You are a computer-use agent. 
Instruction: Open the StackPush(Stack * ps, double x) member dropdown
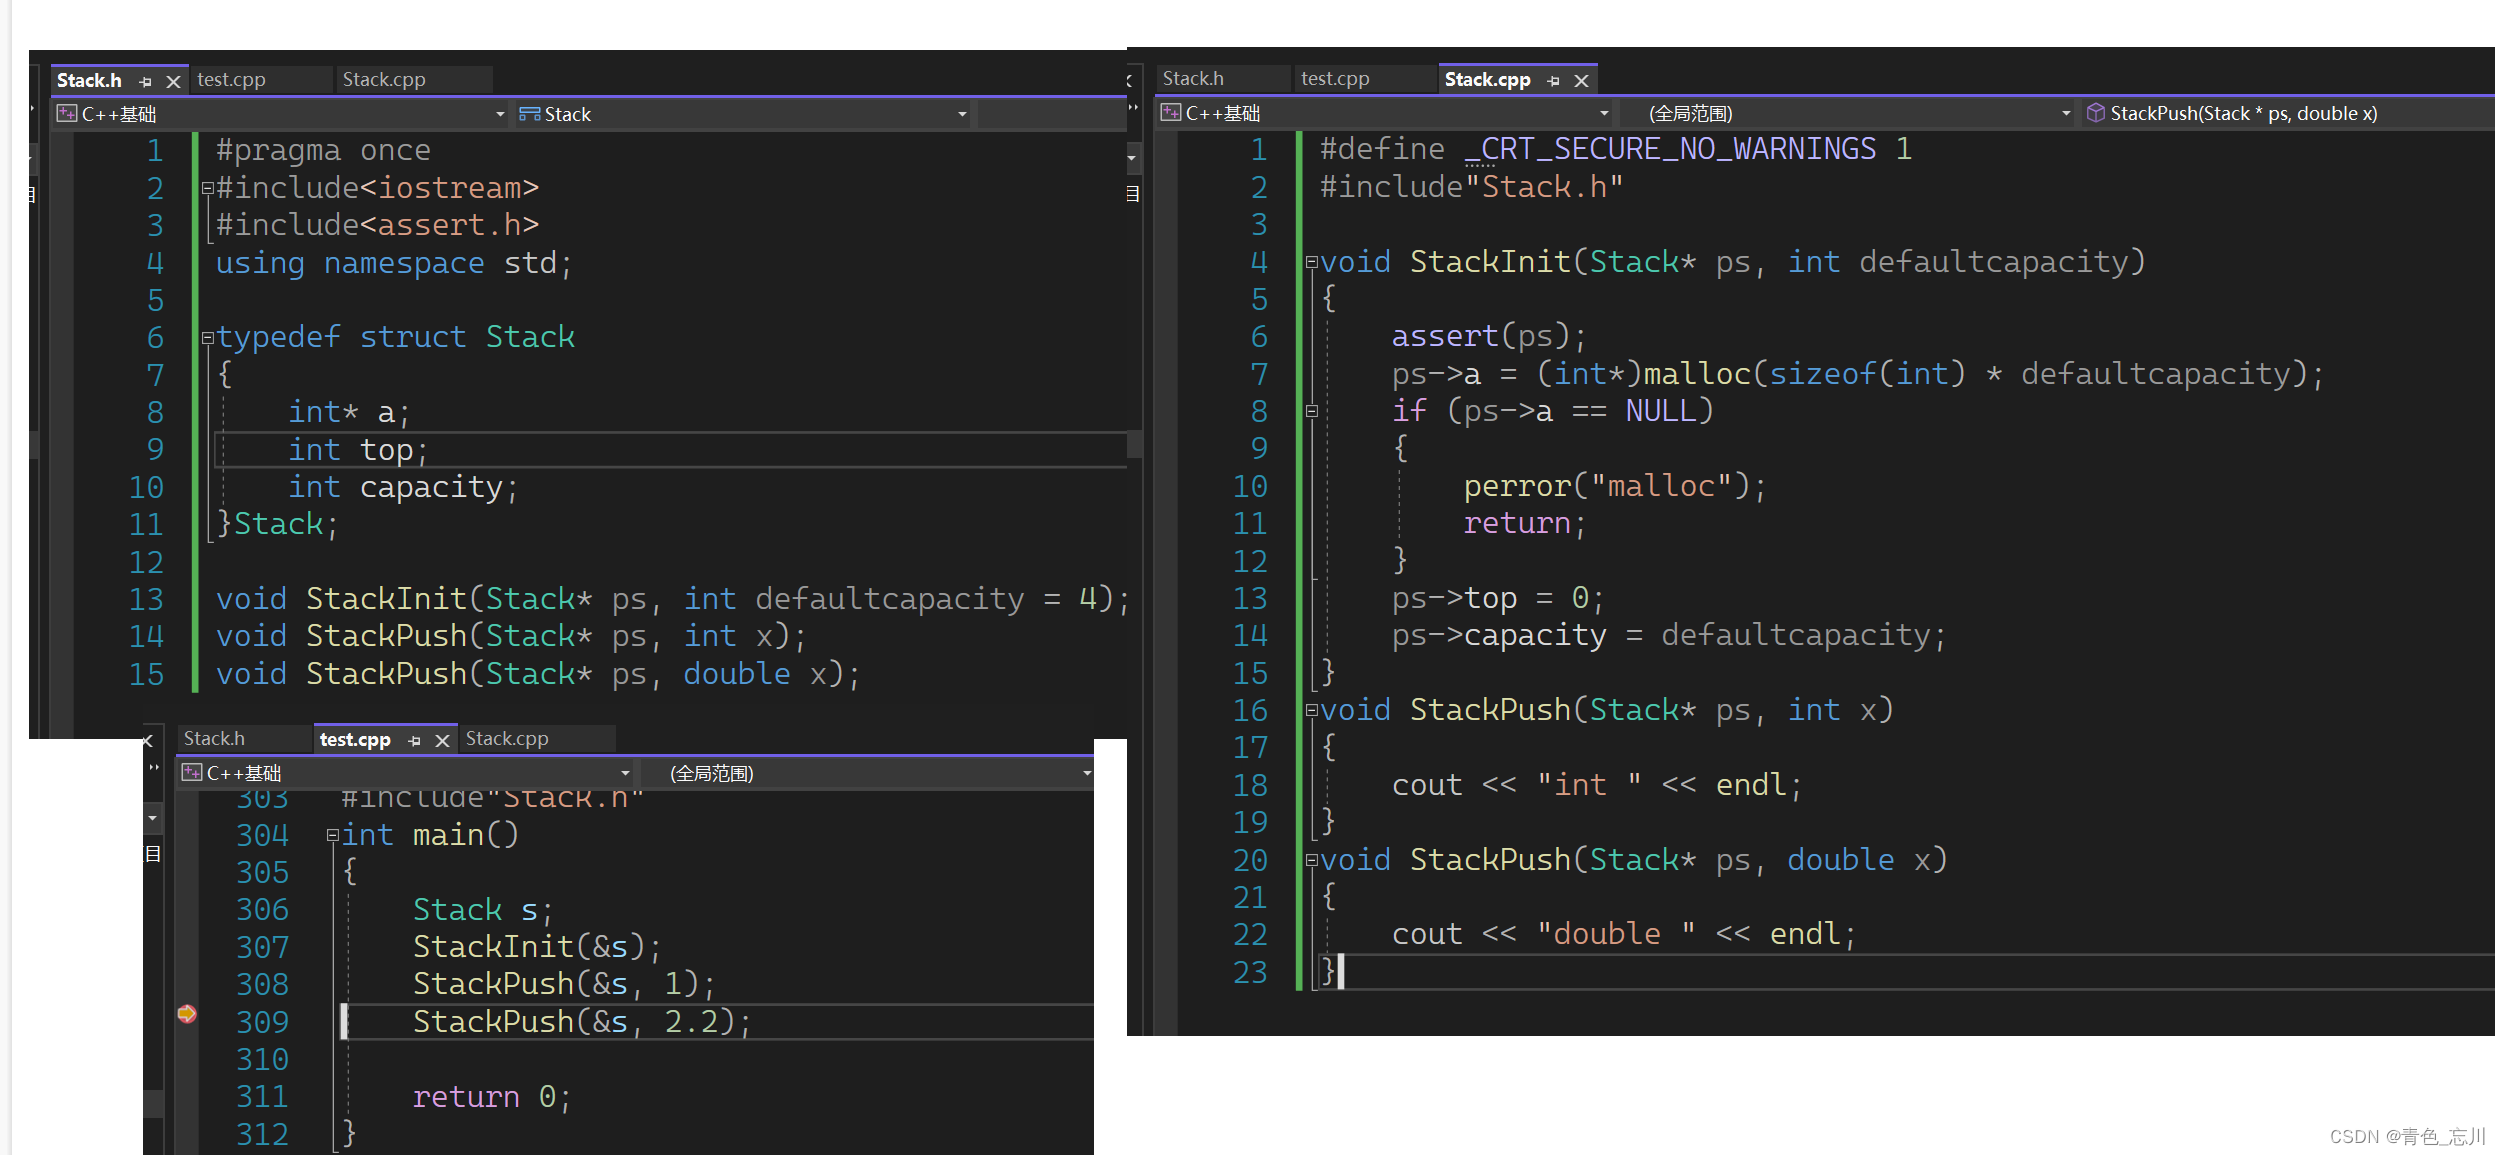click(x=2288, y=113)
